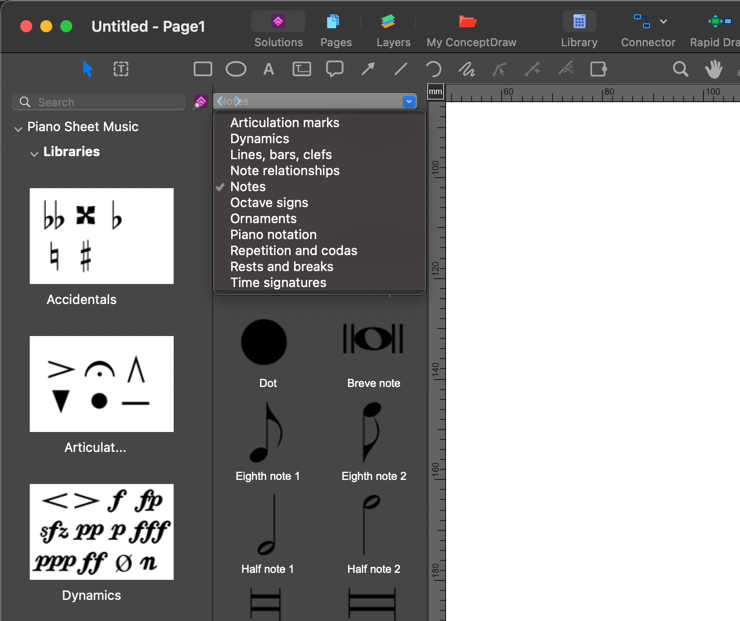Screen dimensions: 740x621
Task: Select the Half note 1 shape
Action: (x=268, y=525)
